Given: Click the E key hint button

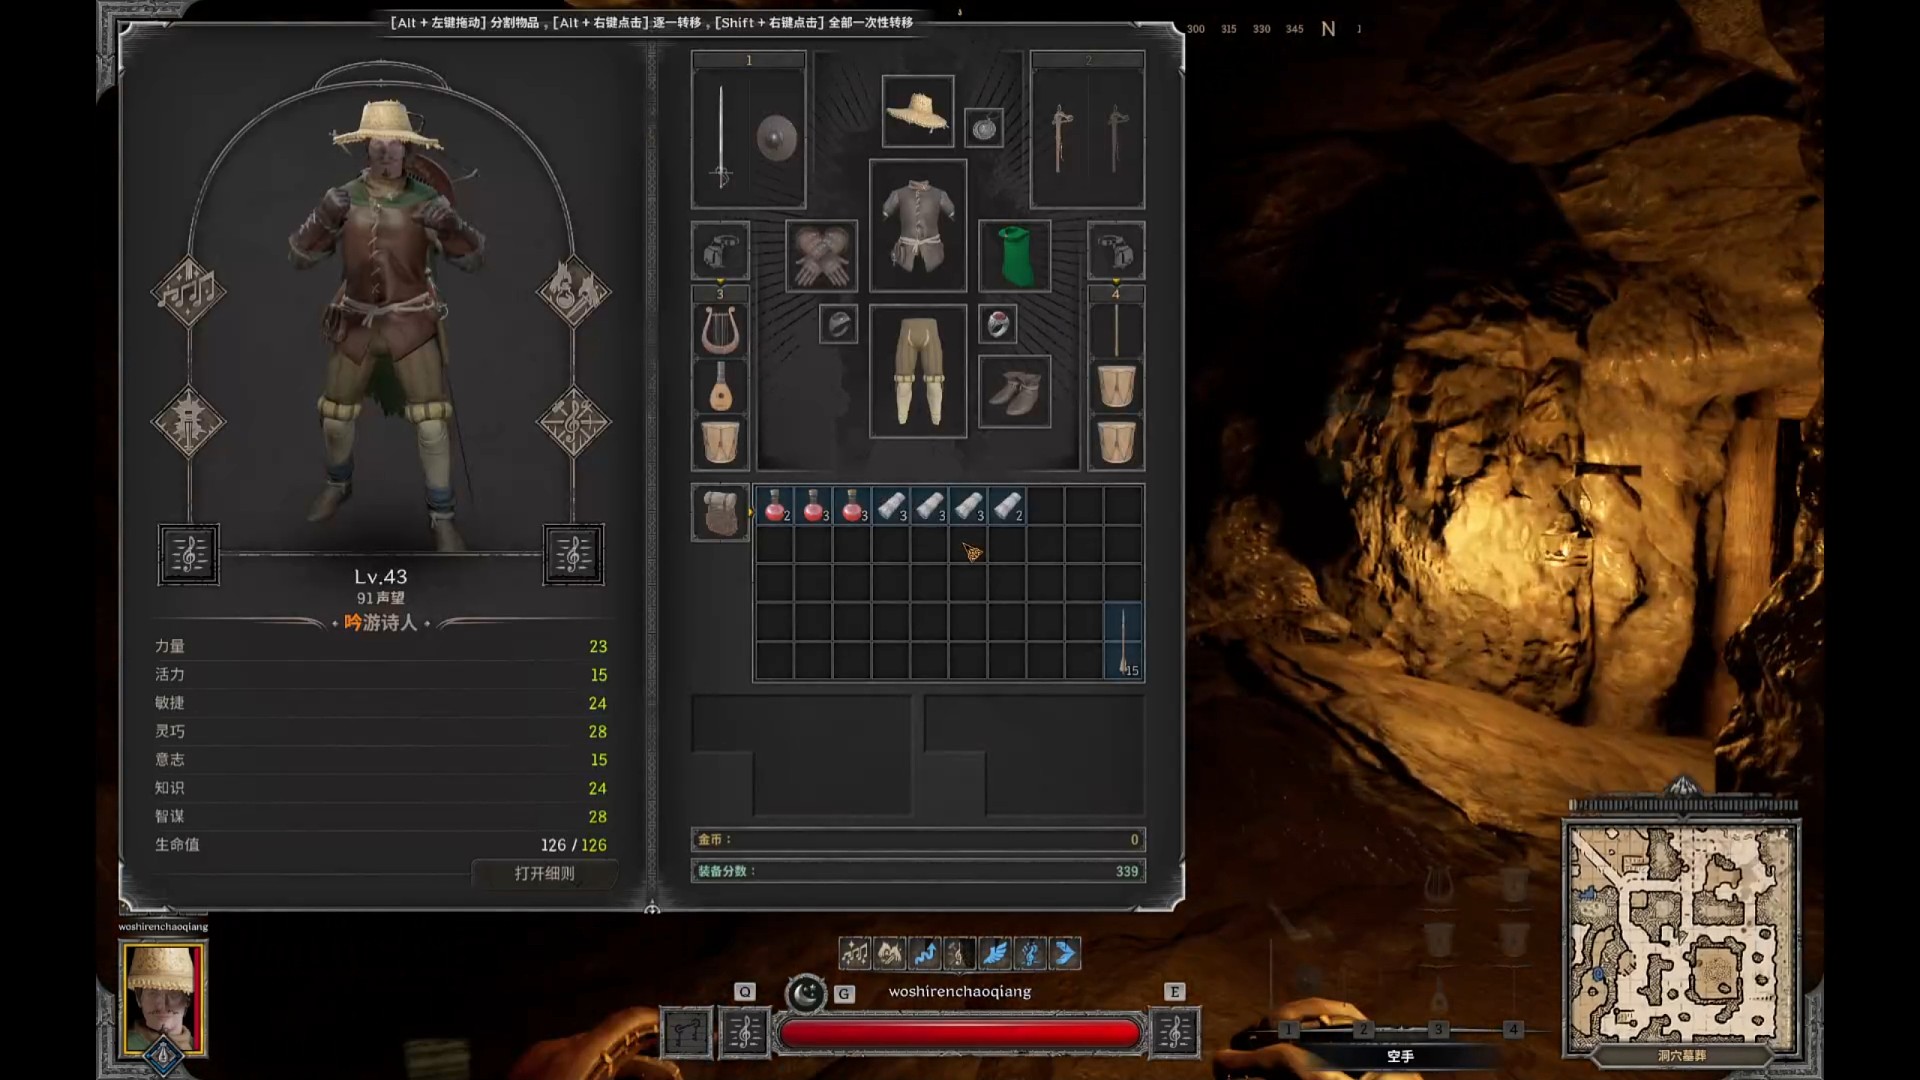Looking at the screenshot, I should (1174, 991).
